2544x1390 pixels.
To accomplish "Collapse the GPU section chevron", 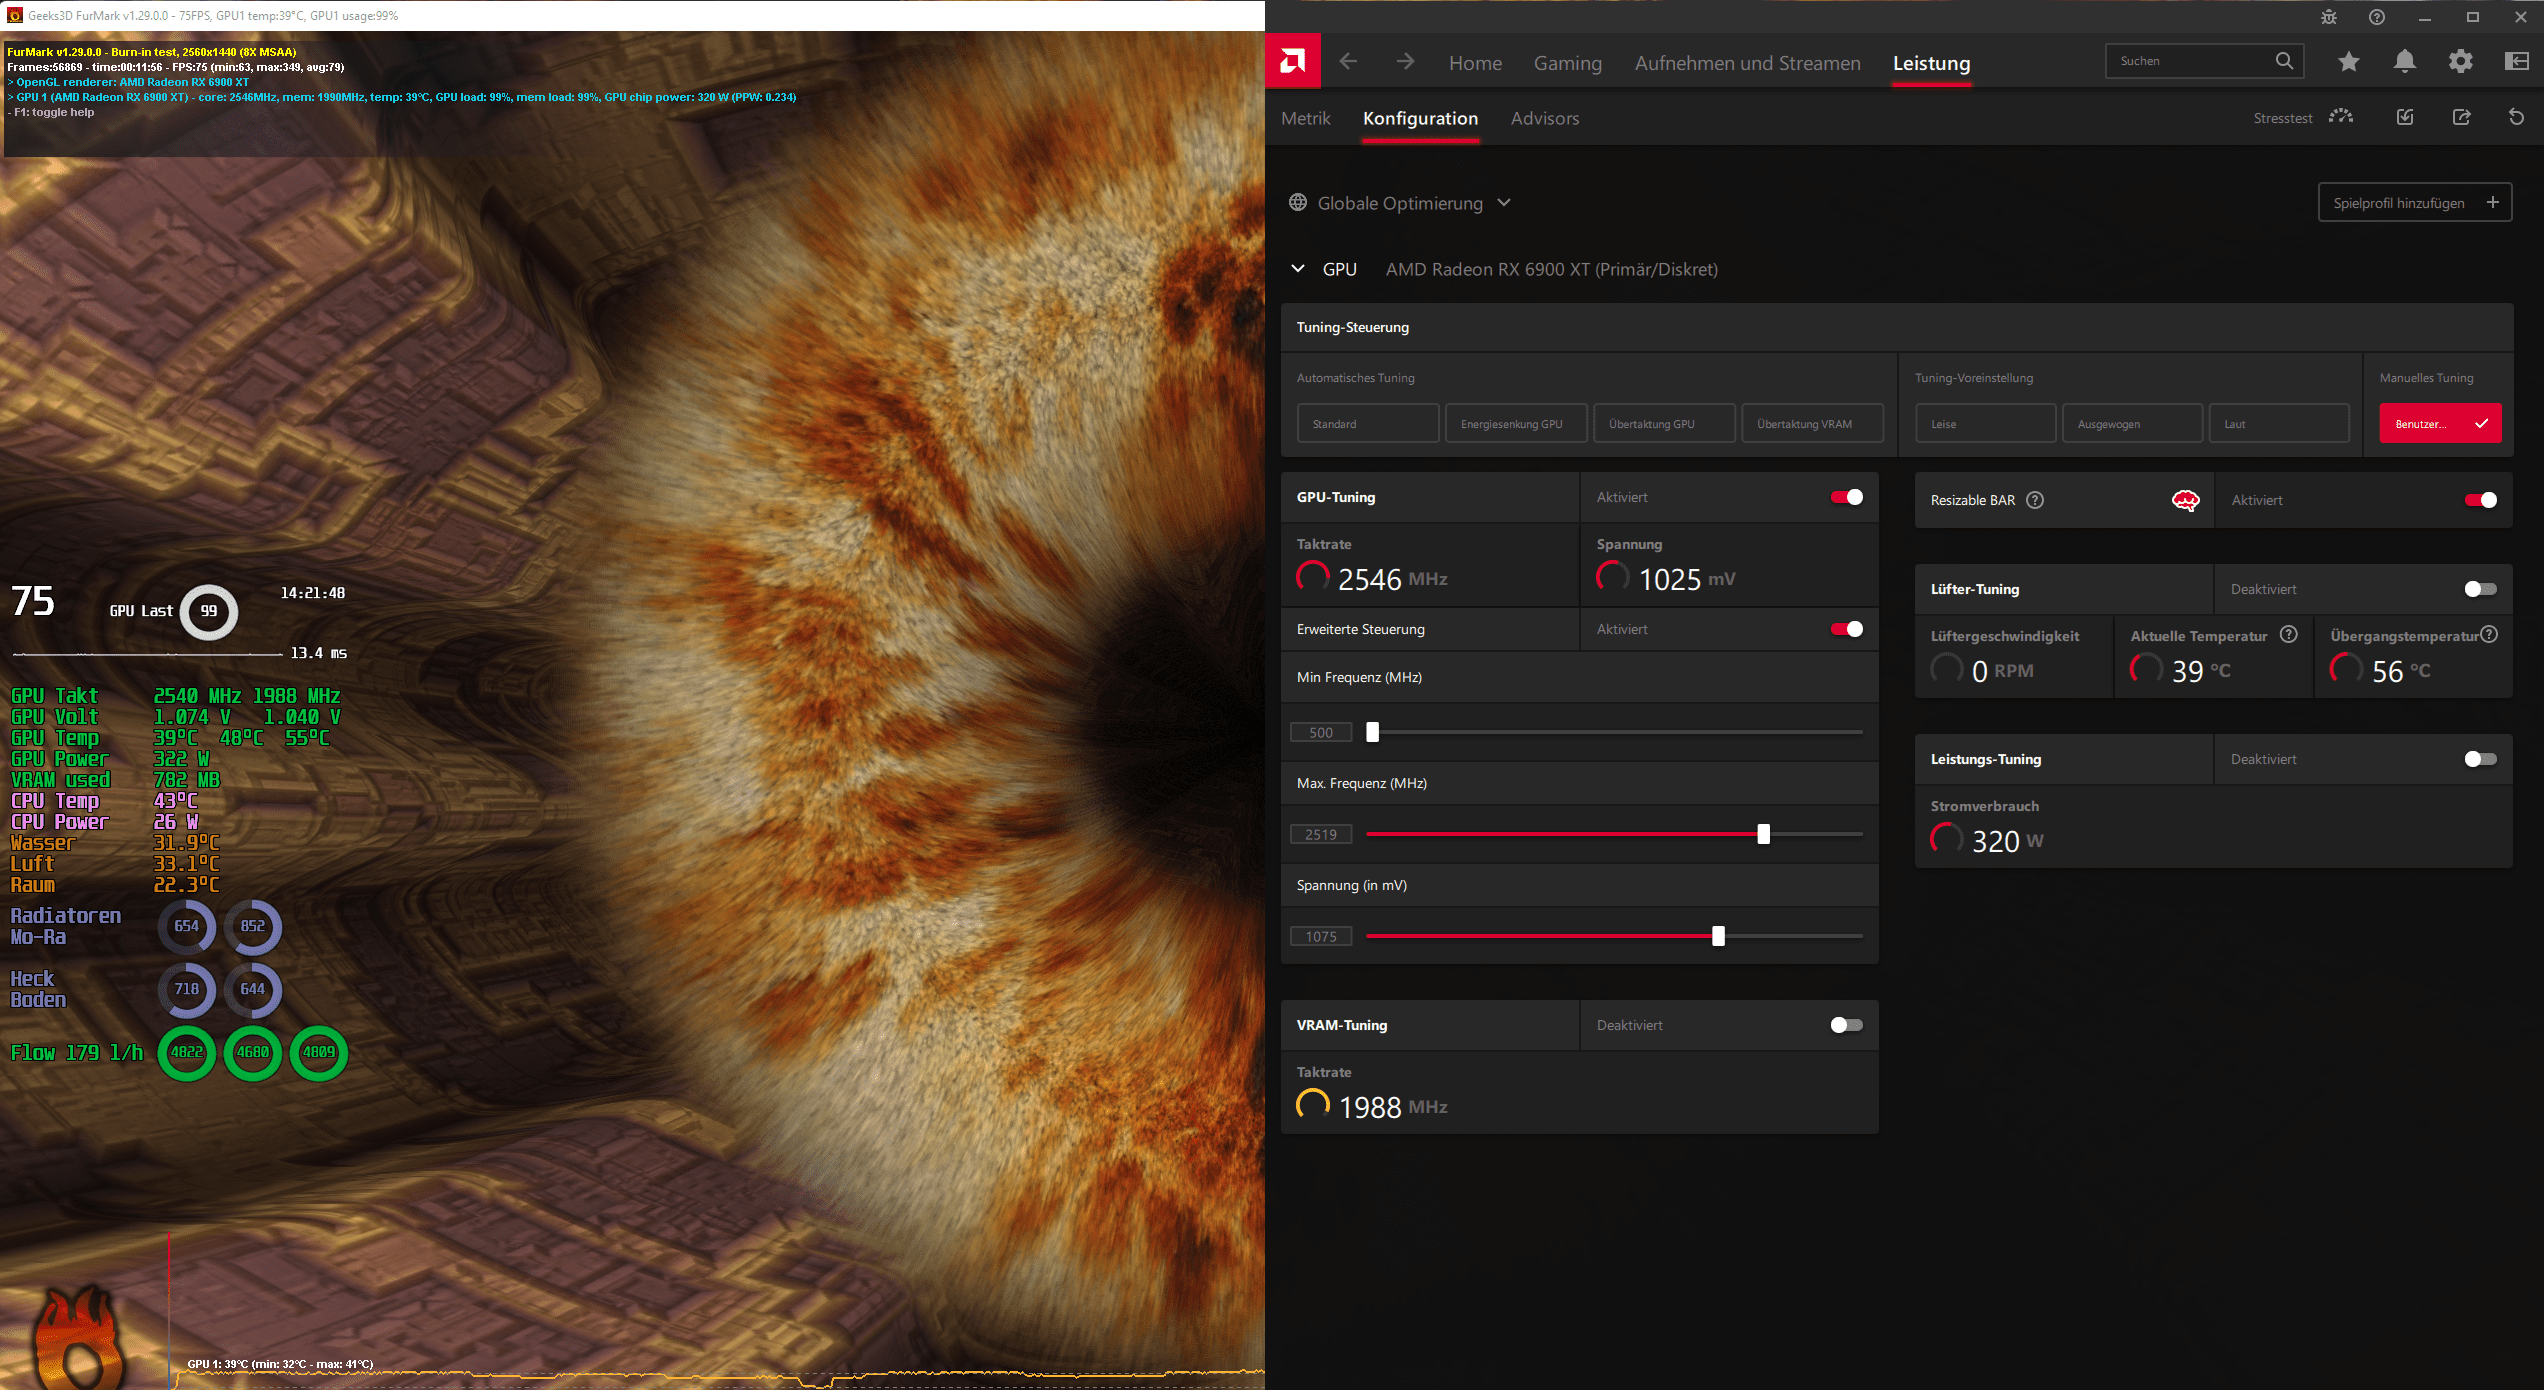I will [1298, 269].
